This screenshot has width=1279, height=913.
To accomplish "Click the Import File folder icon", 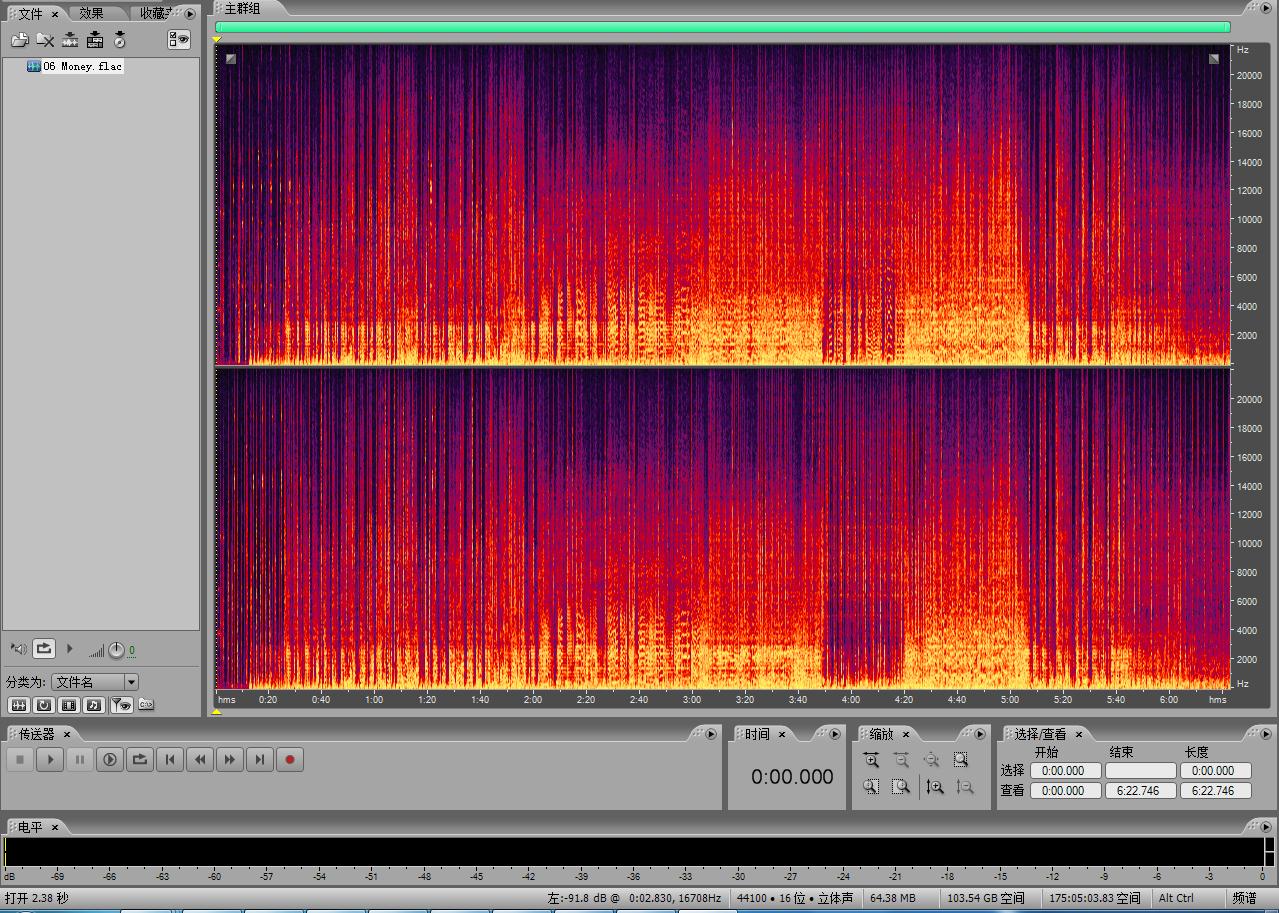I will [x=19, y=40].
